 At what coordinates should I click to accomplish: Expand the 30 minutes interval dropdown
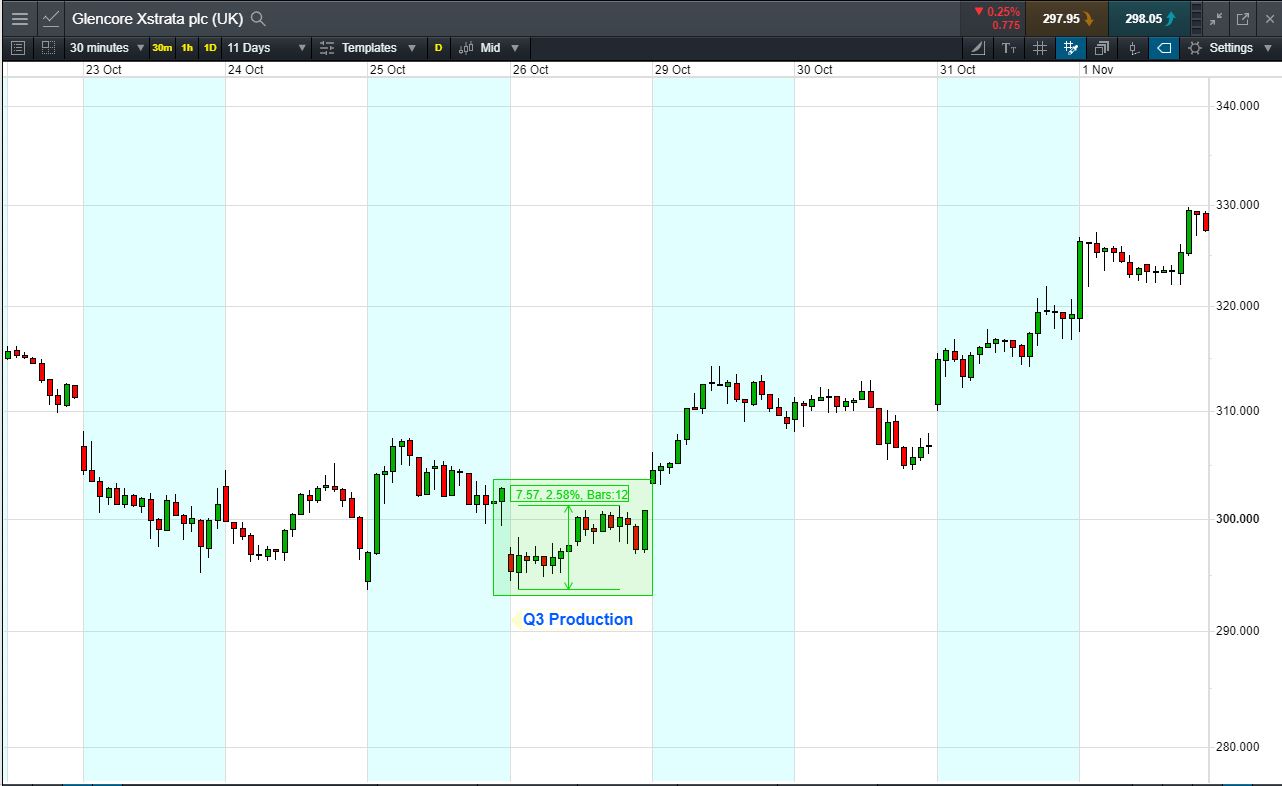[x=106, y=48]
